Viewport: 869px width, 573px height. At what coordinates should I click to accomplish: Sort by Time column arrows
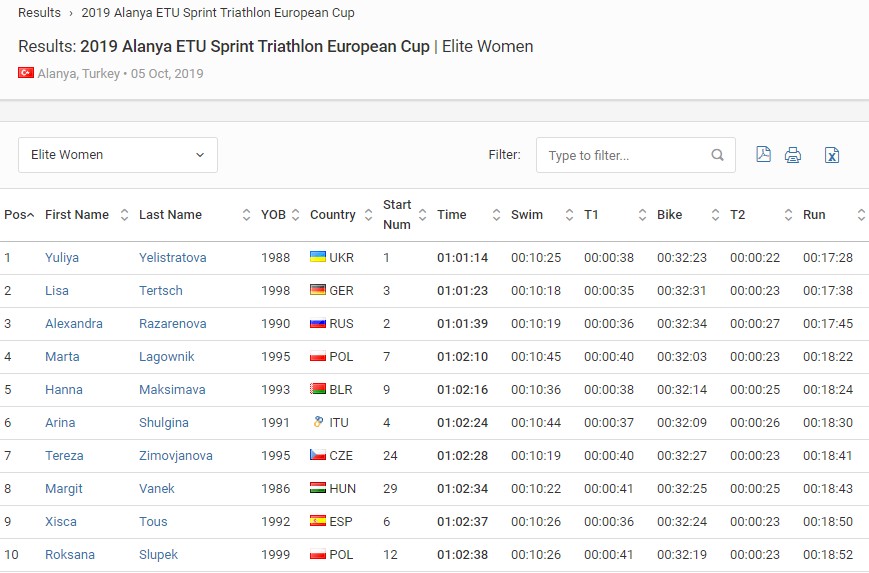[x=496, y=215]
